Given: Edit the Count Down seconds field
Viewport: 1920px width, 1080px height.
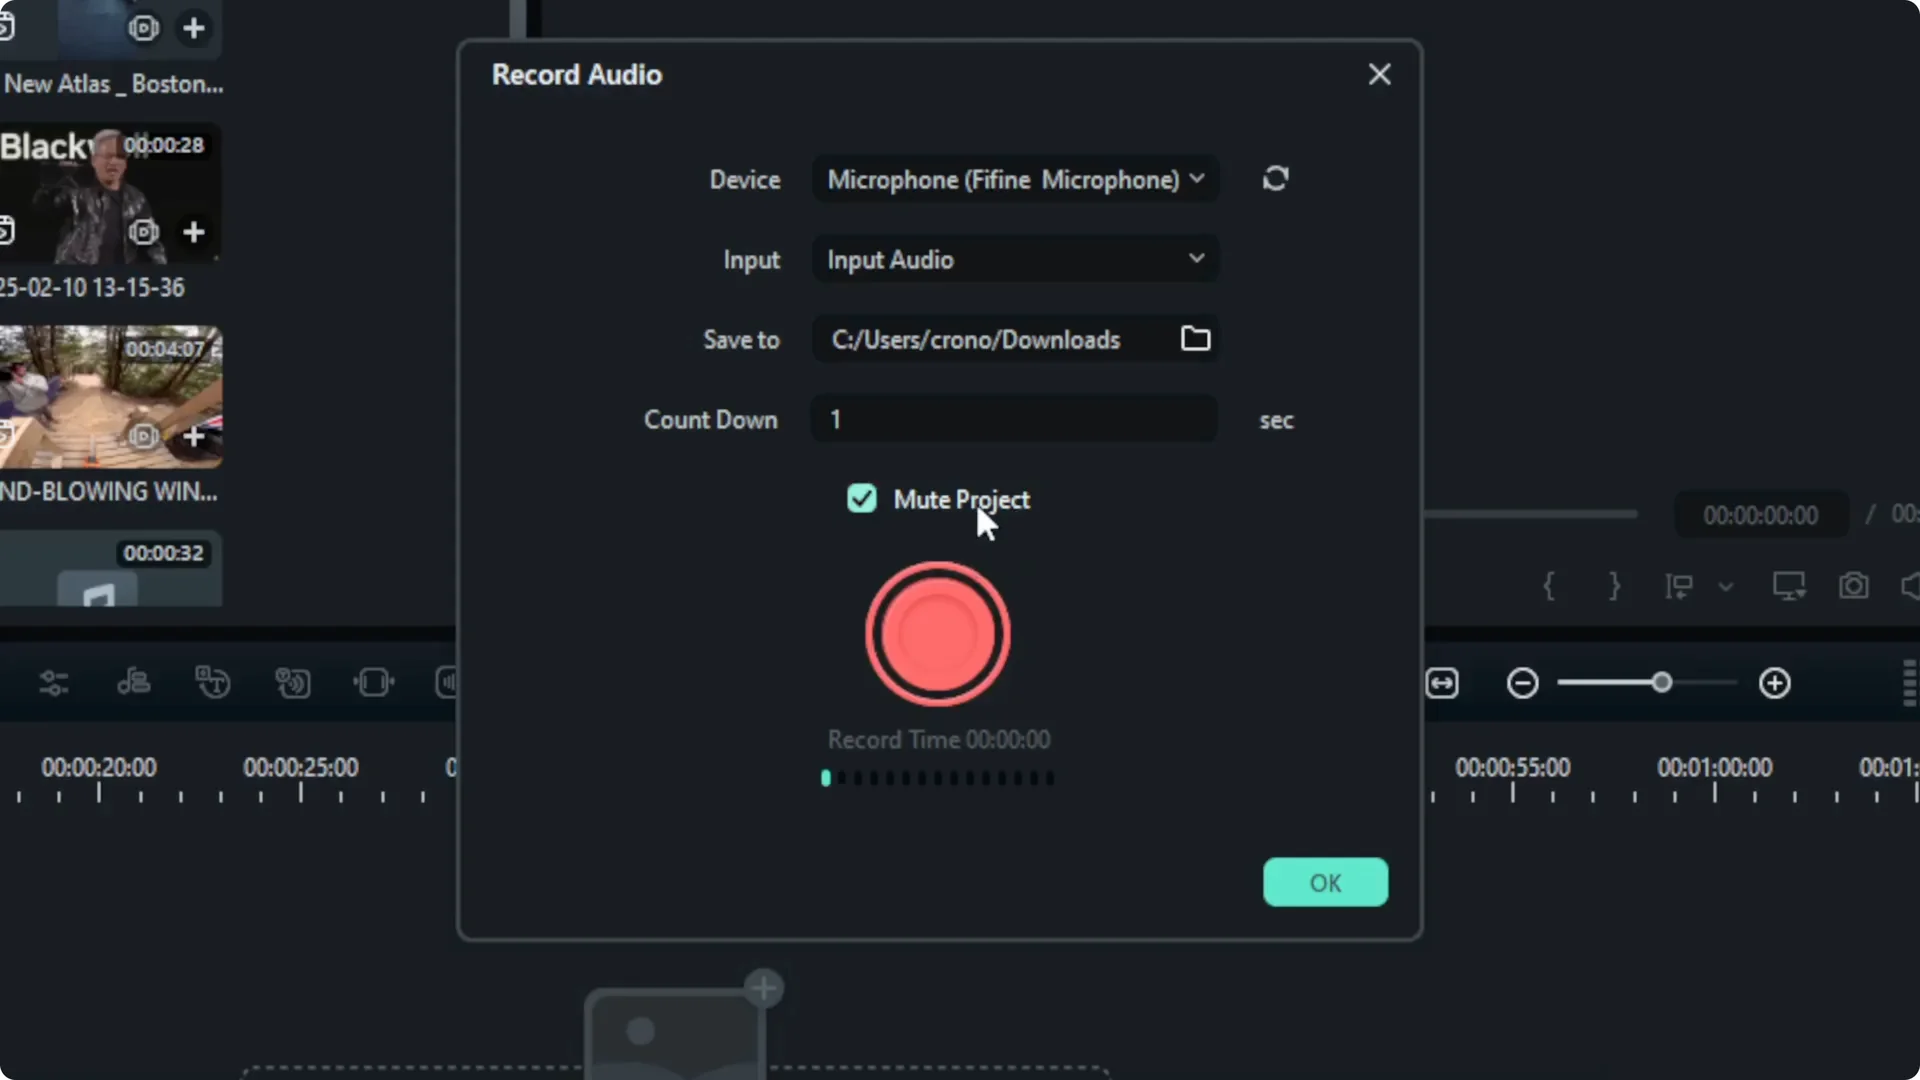Looking at the screenshot, I should point(1012,419).
